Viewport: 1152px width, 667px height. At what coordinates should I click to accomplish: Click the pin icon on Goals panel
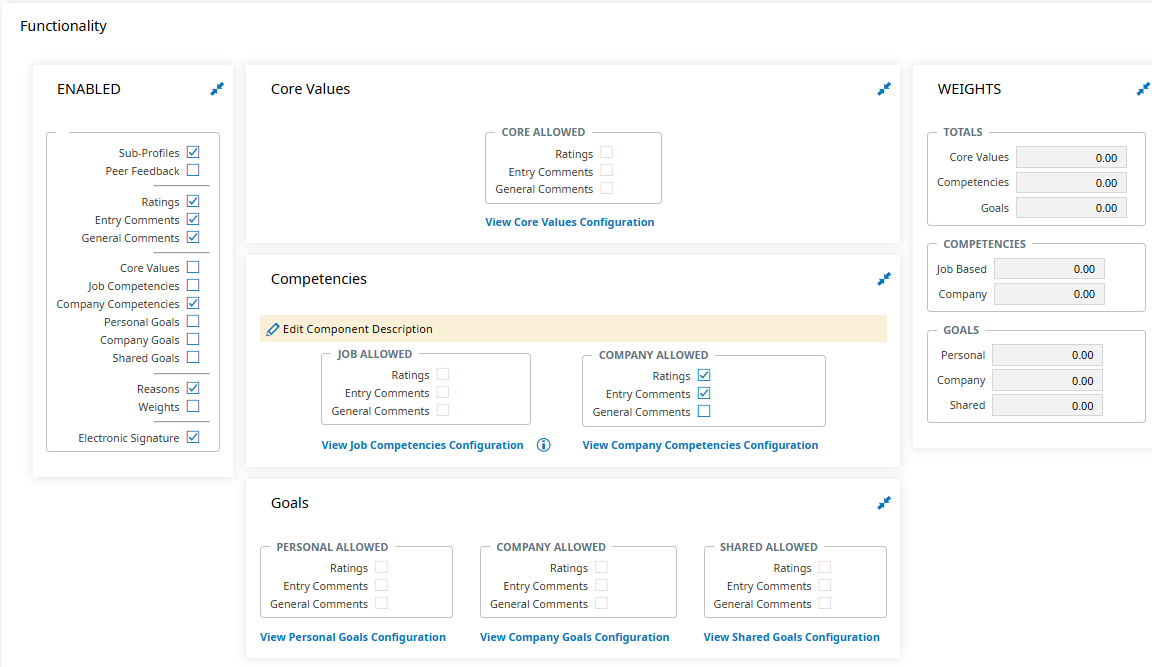[884, 503]
